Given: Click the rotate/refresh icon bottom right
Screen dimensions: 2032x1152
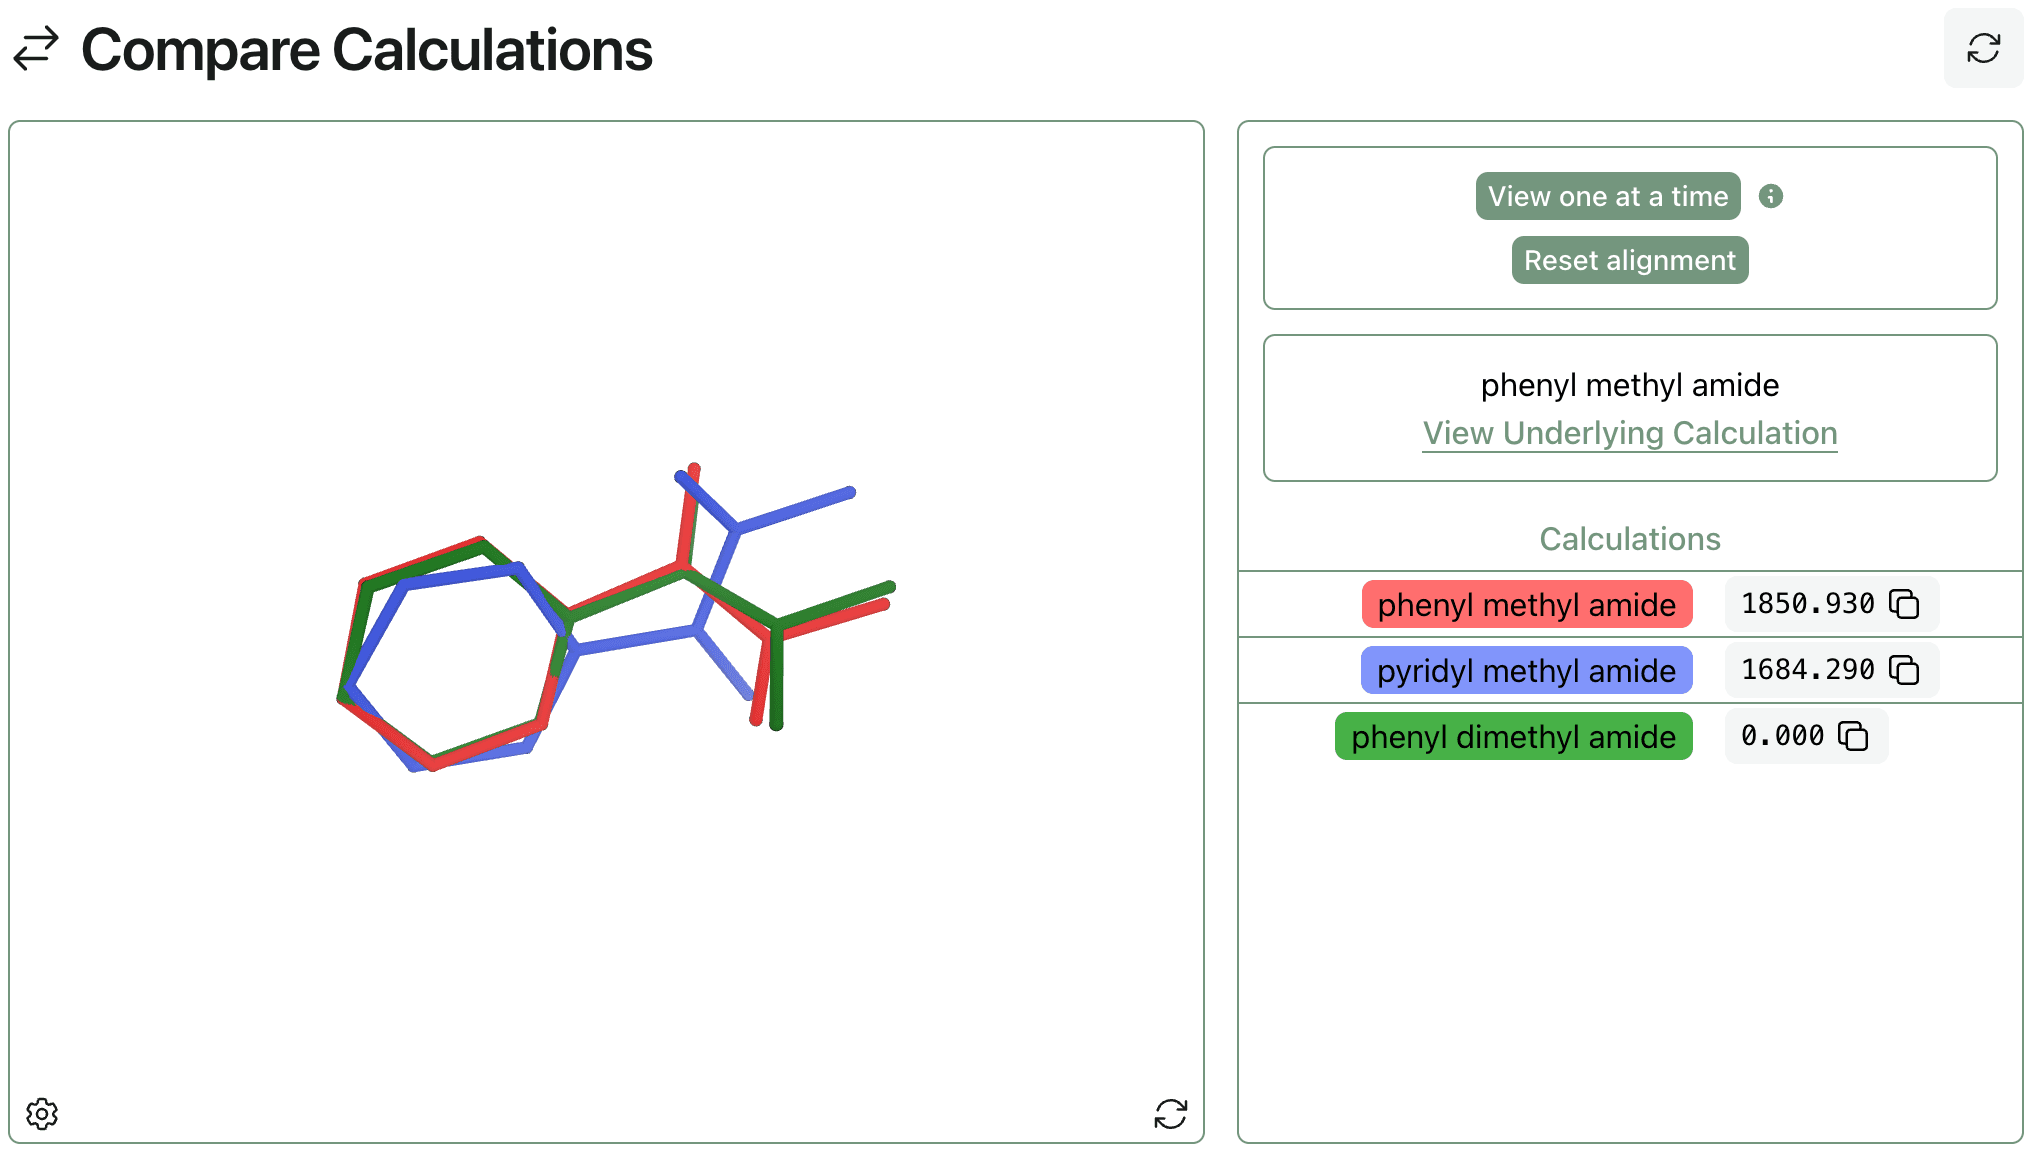Looking at the screenshot, I should [1171, 1112].
